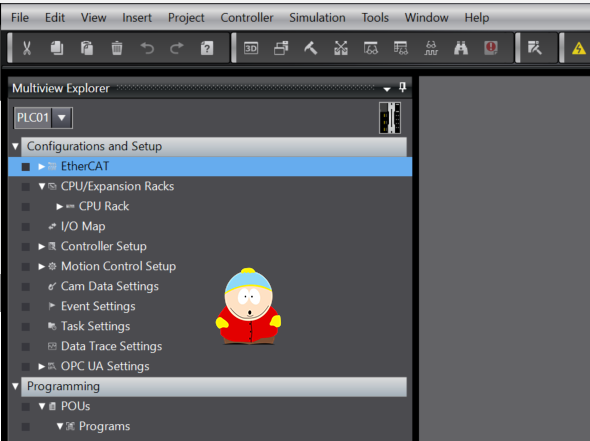This screenshot has width=590, height=441.
Task: Collapse the POUs tree node
Action: pyautogui.click(x=42, y=406)
